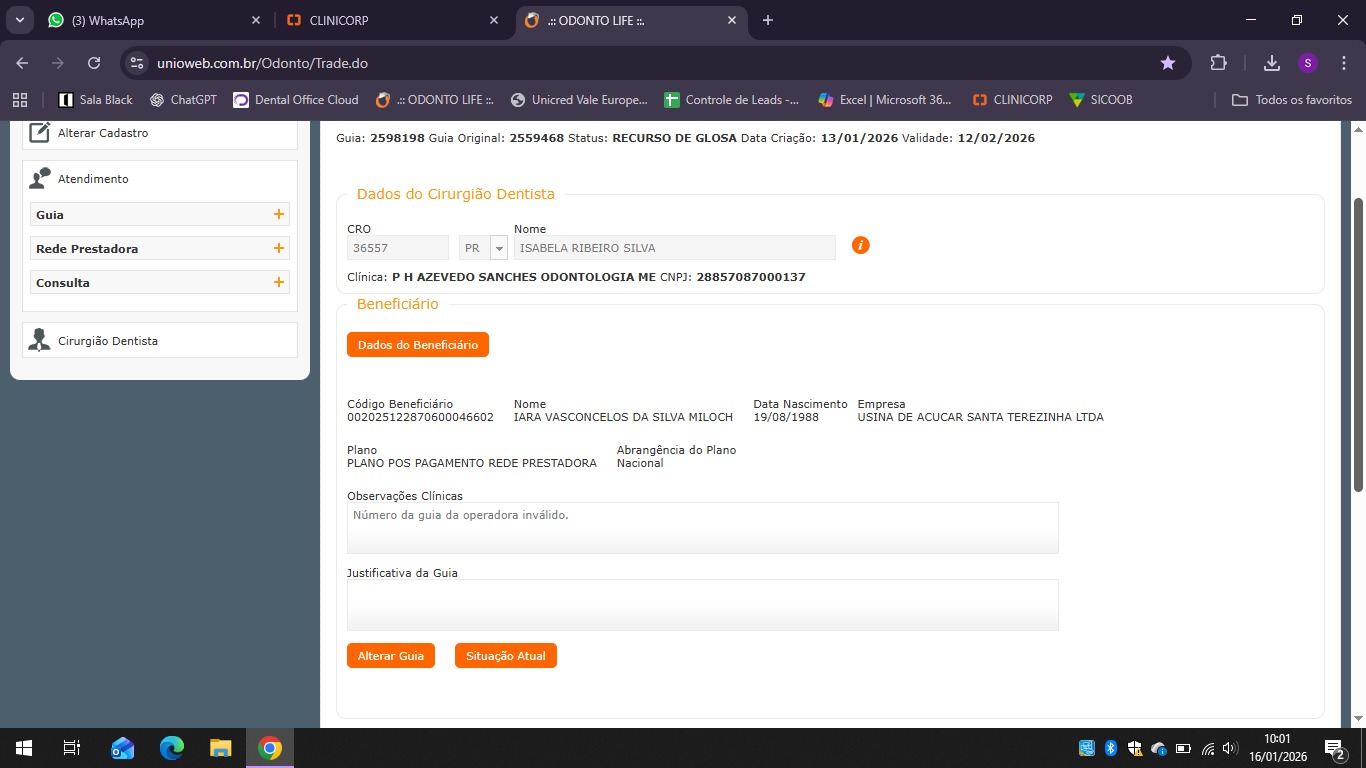
Task: Click into Justificativa da Guia text box
Action: 702,605
